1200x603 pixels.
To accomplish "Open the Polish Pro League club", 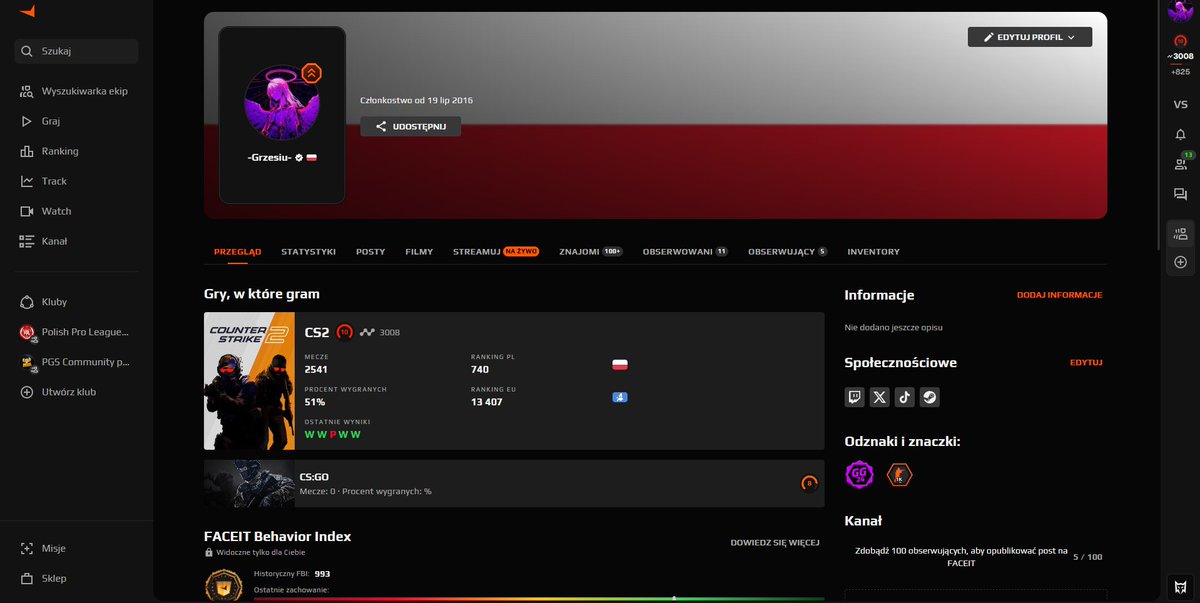I will tap(76, 332).
